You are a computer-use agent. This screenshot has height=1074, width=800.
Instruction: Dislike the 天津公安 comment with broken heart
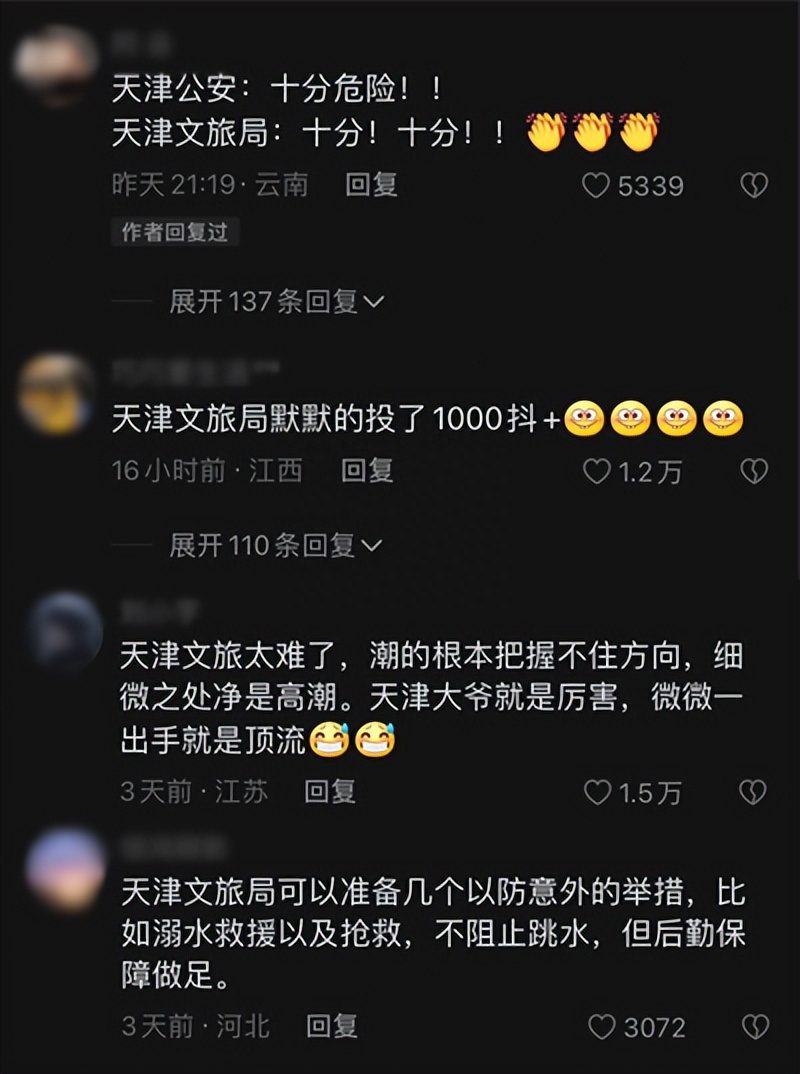pyautogui.click(x=754, y=186)
